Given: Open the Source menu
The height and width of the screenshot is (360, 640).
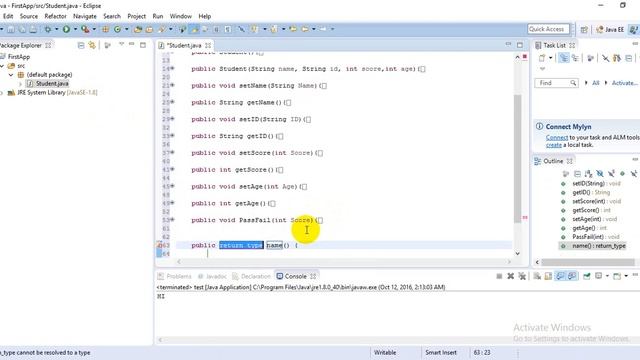Looking at the screenshot, I should (29, 16).
